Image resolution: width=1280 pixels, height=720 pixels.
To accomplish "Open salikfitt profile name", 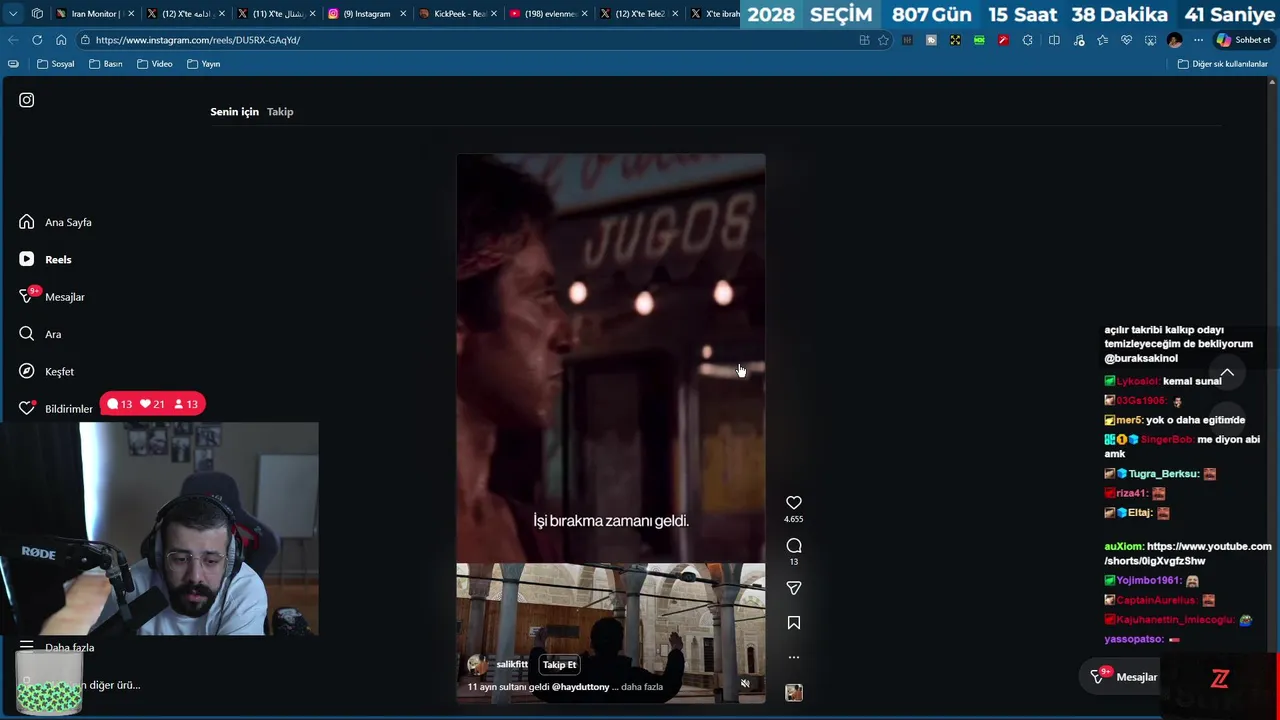I will pyautogui.click(x=512, y=664).
